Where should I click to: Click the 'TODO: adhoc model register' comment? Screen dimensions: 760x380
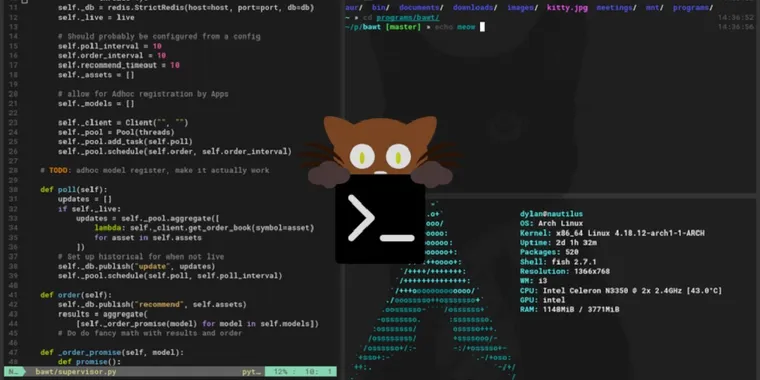(x=155, y=170)
